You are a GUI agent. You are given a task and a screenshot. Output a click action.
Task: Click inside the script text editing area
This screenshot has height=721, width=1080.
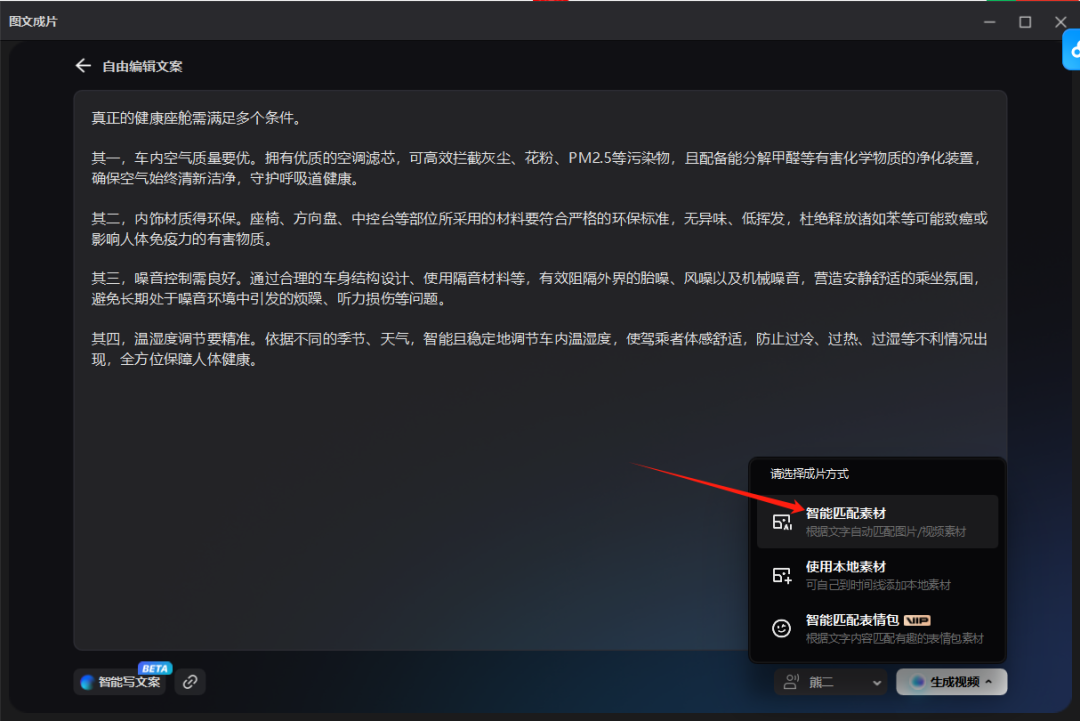click(x=540, y=480)
